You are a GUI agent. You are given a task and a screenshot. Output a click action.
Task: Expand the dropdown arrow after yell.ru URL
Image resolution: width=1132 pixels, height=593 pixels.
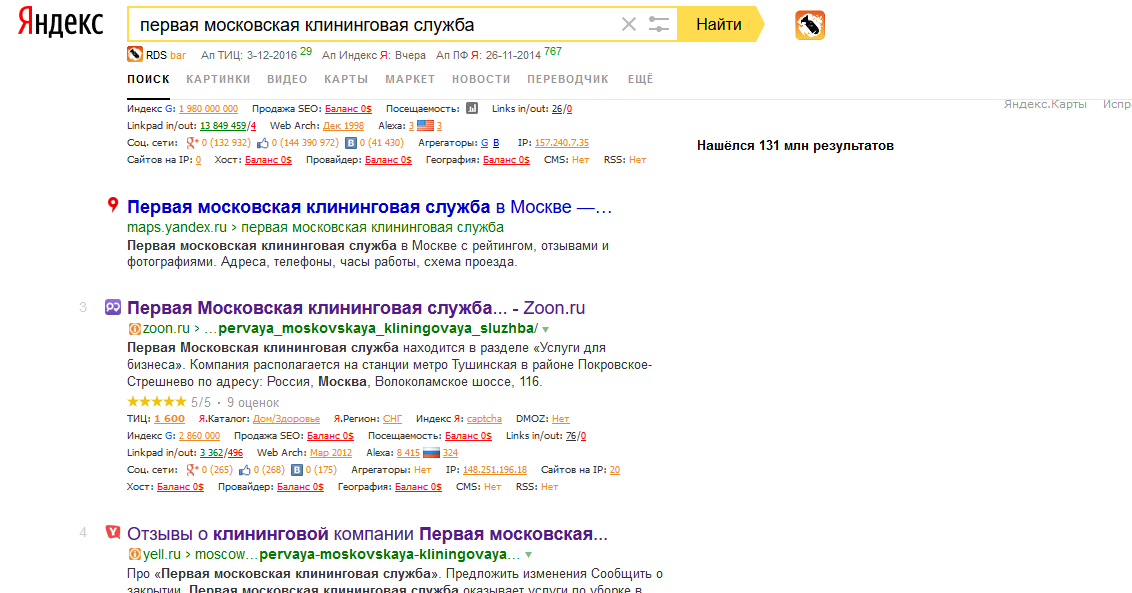pyautogui.click(x=529, y=555)
